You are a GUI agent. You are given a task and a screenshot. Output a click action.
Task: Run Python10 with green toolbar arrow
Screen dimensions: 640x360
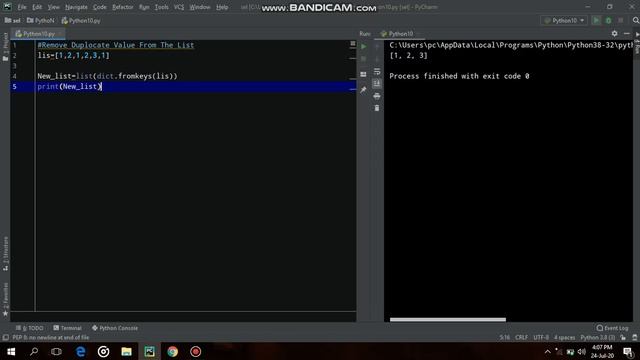(596, 20)
